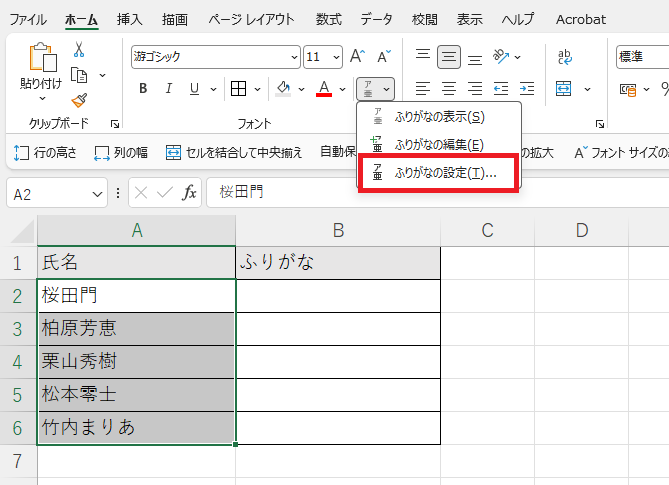Toggle italic formatting
The height and width of the screenshot is (485, 669).
coord(169,89)
